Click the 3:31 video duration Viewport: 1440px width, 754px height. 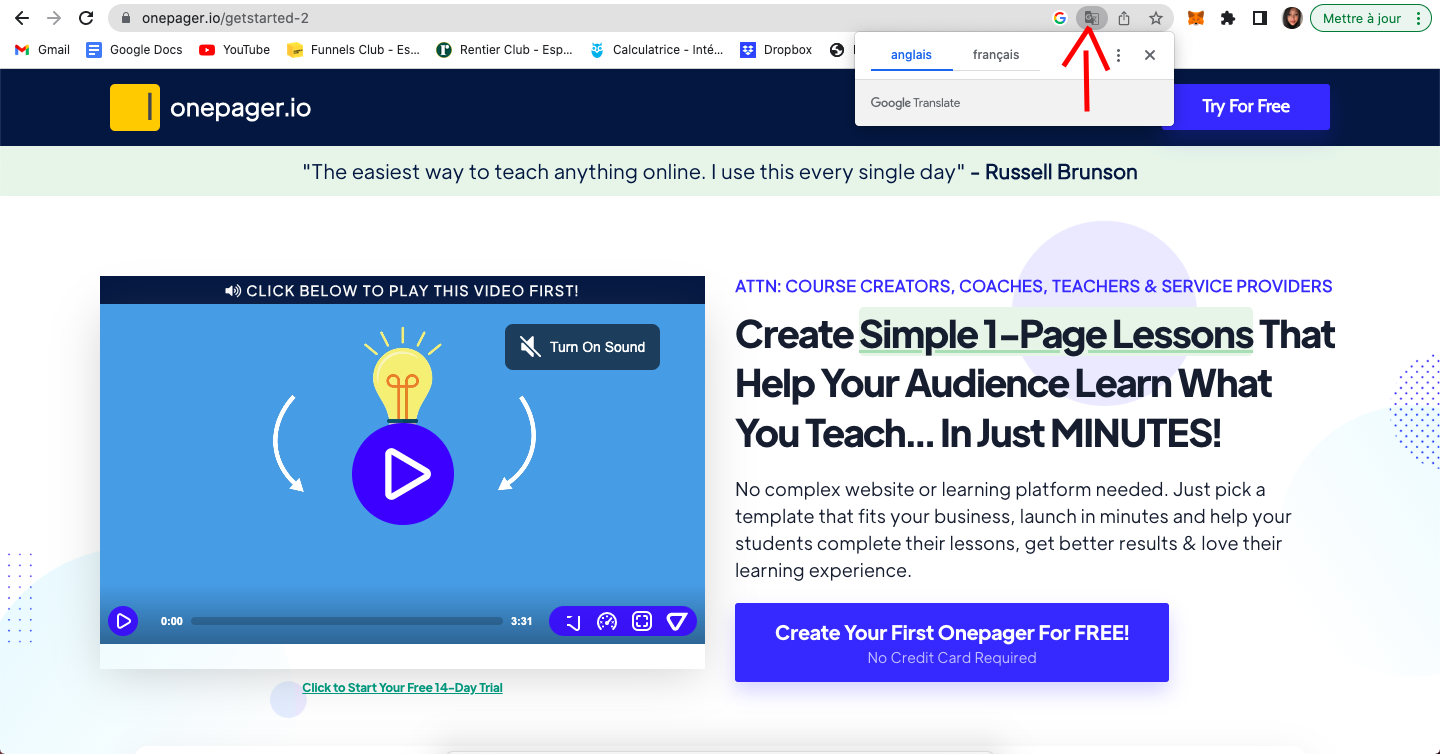click(521, 621)
